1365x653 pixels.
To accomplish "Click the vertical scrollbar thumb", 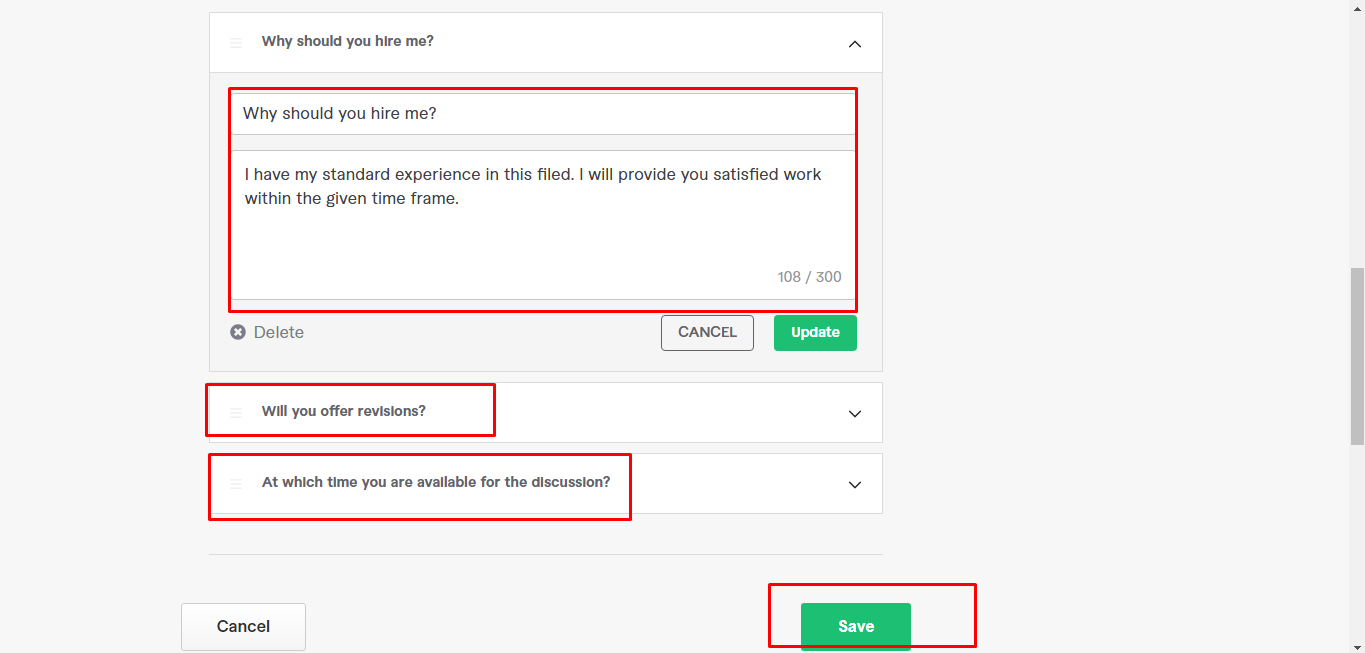I will (x=1356, y=355).
